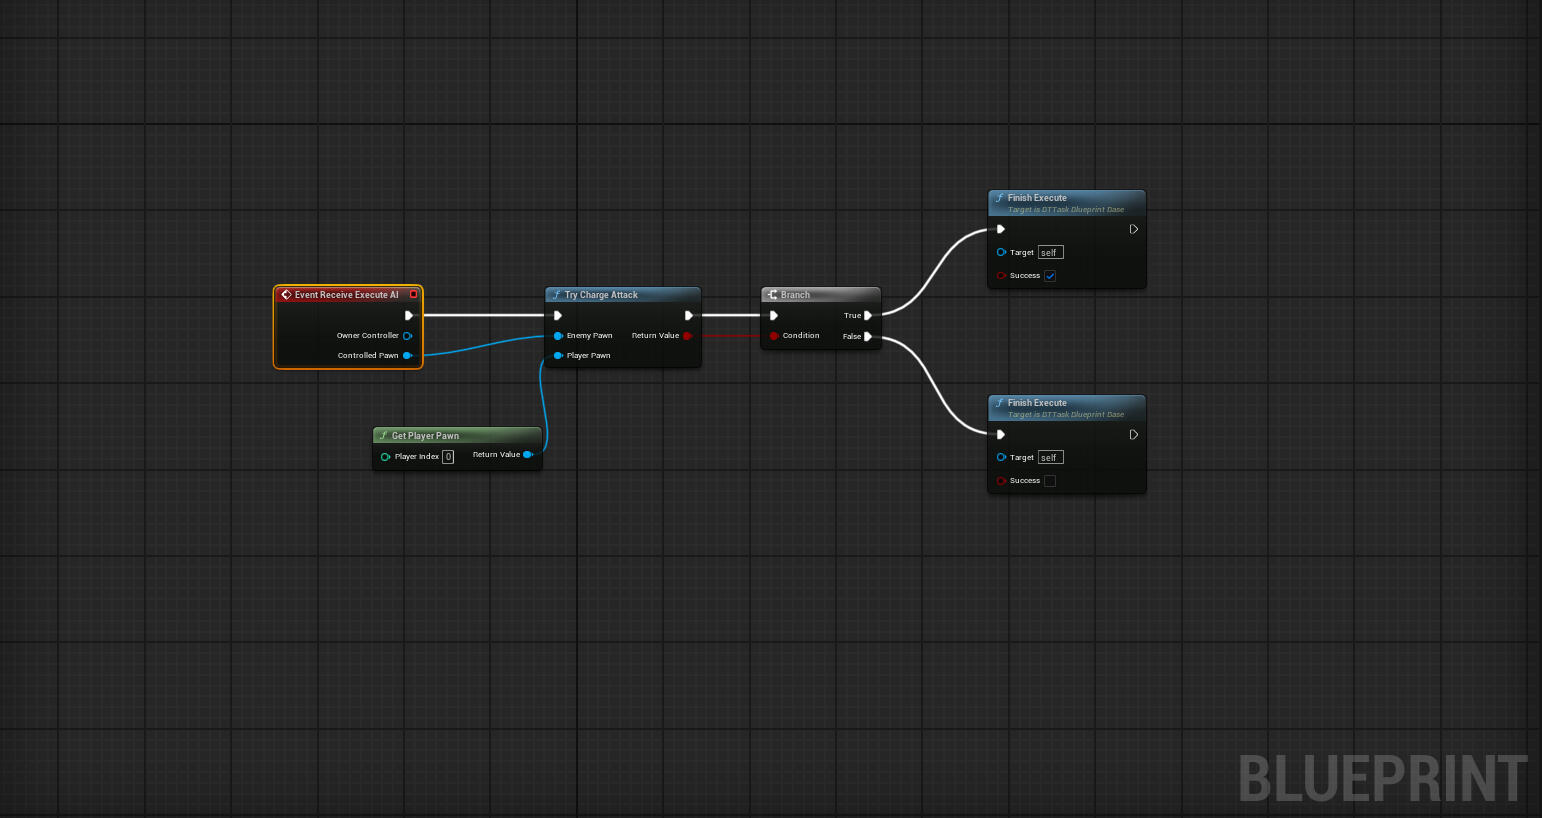
Task: Check Success on the lower Finish Execute node
Action: (1050, 481)
